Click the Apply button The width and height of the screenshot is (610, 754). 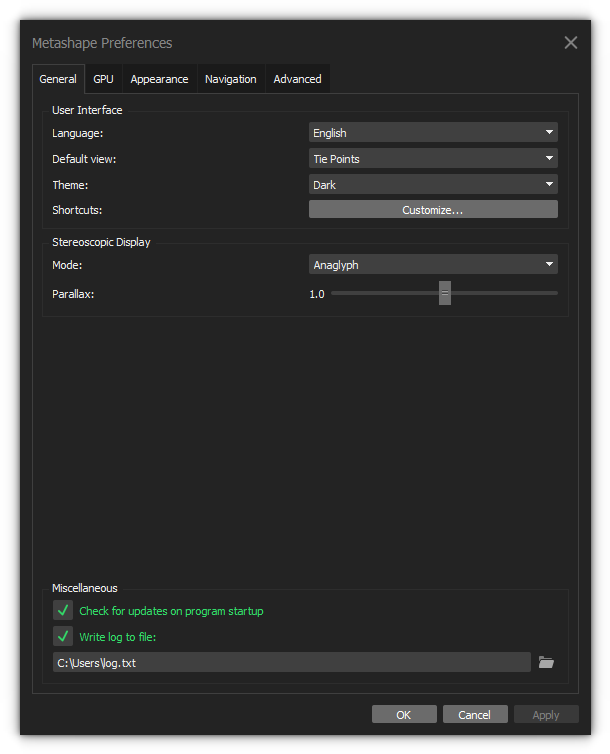(546, 715)
